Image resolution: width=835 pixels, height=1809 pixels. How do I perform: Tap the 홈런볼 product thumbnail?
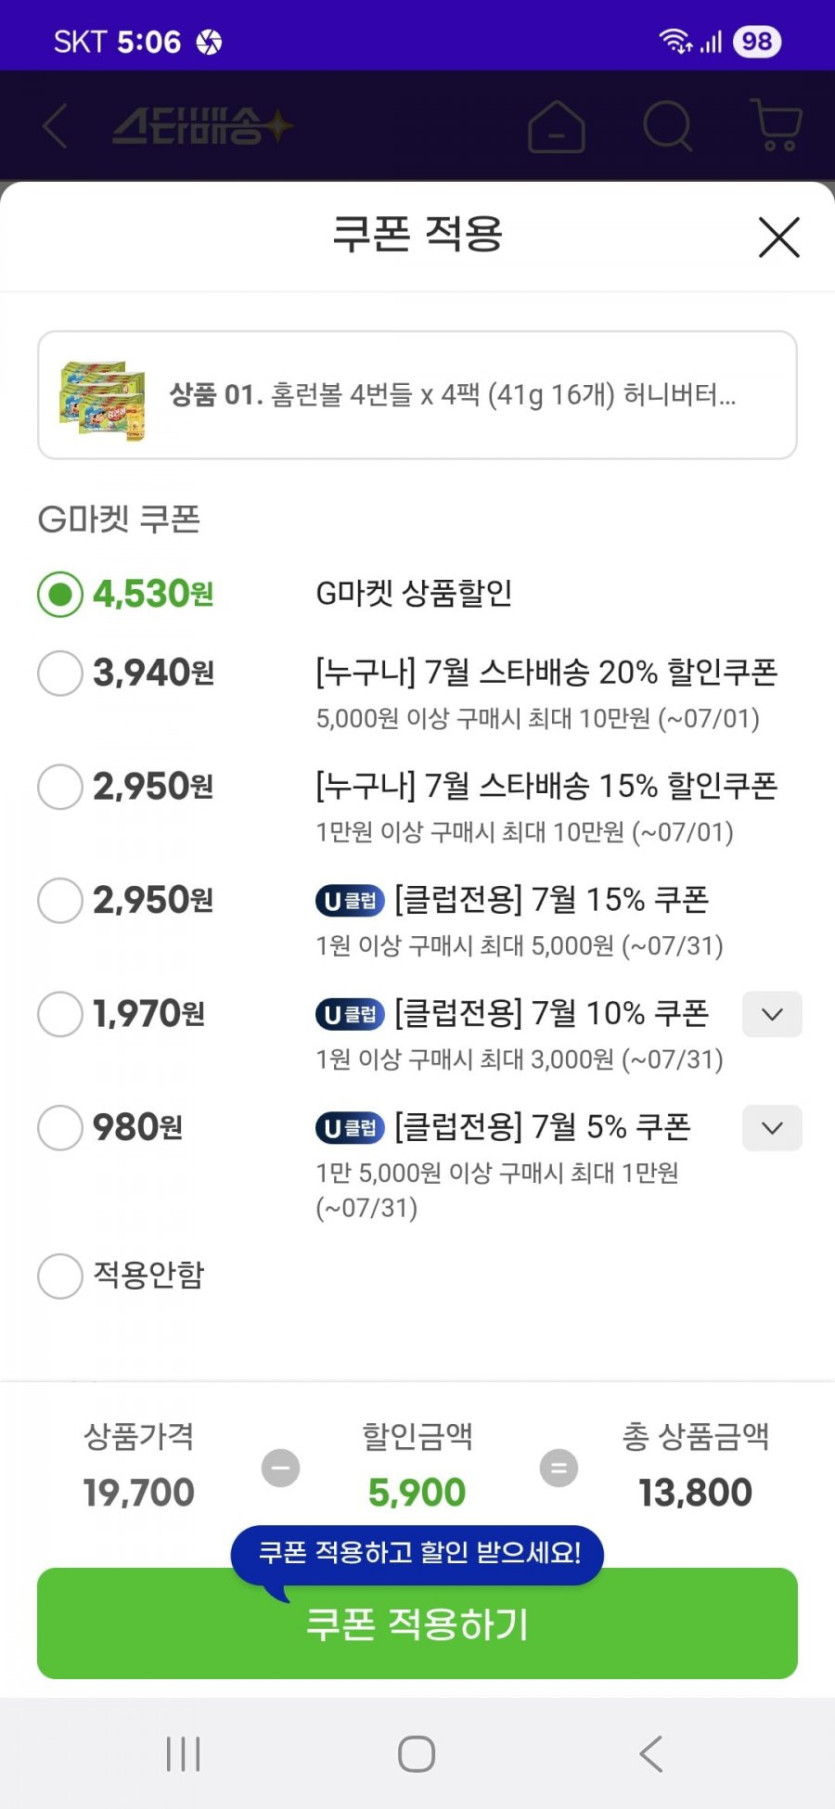(103, 397)
